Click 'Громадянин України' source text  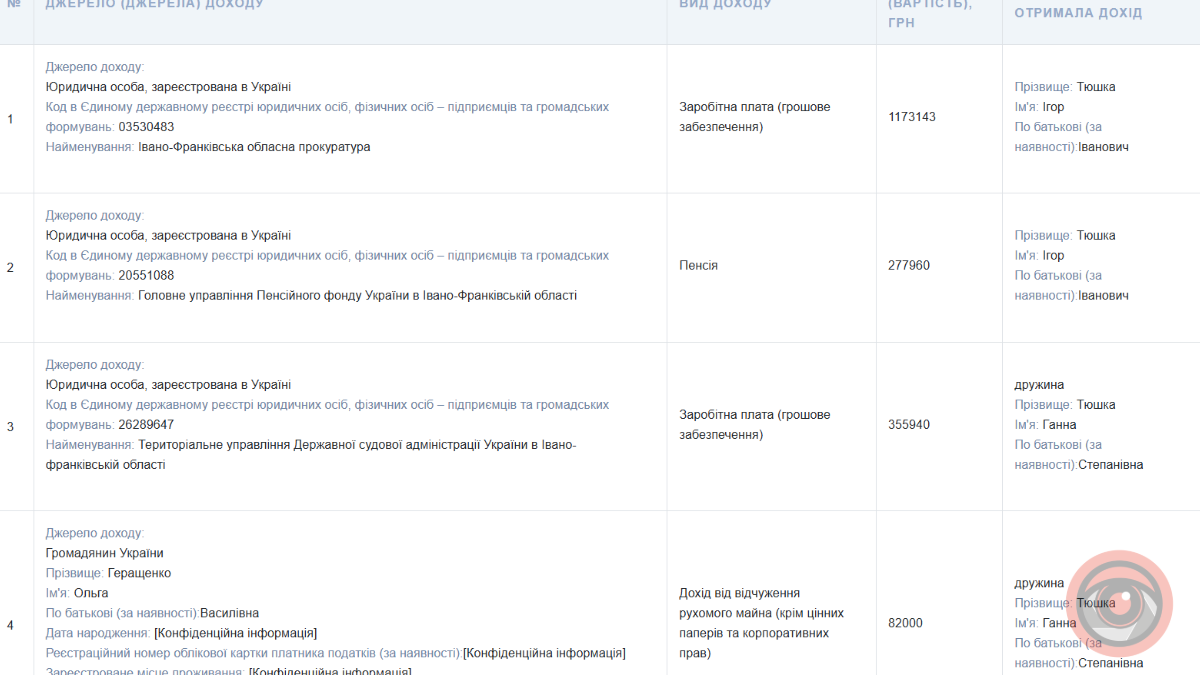coord(104,553)
